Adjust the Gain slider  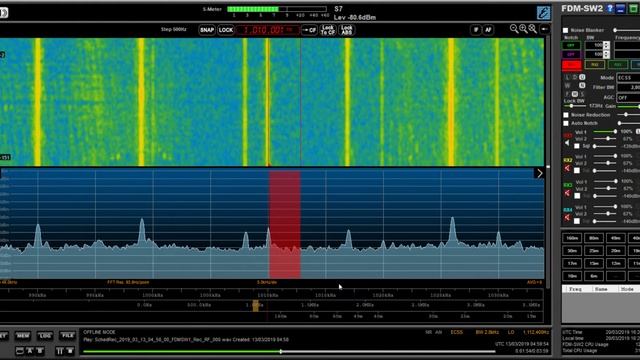pos(629,106)
